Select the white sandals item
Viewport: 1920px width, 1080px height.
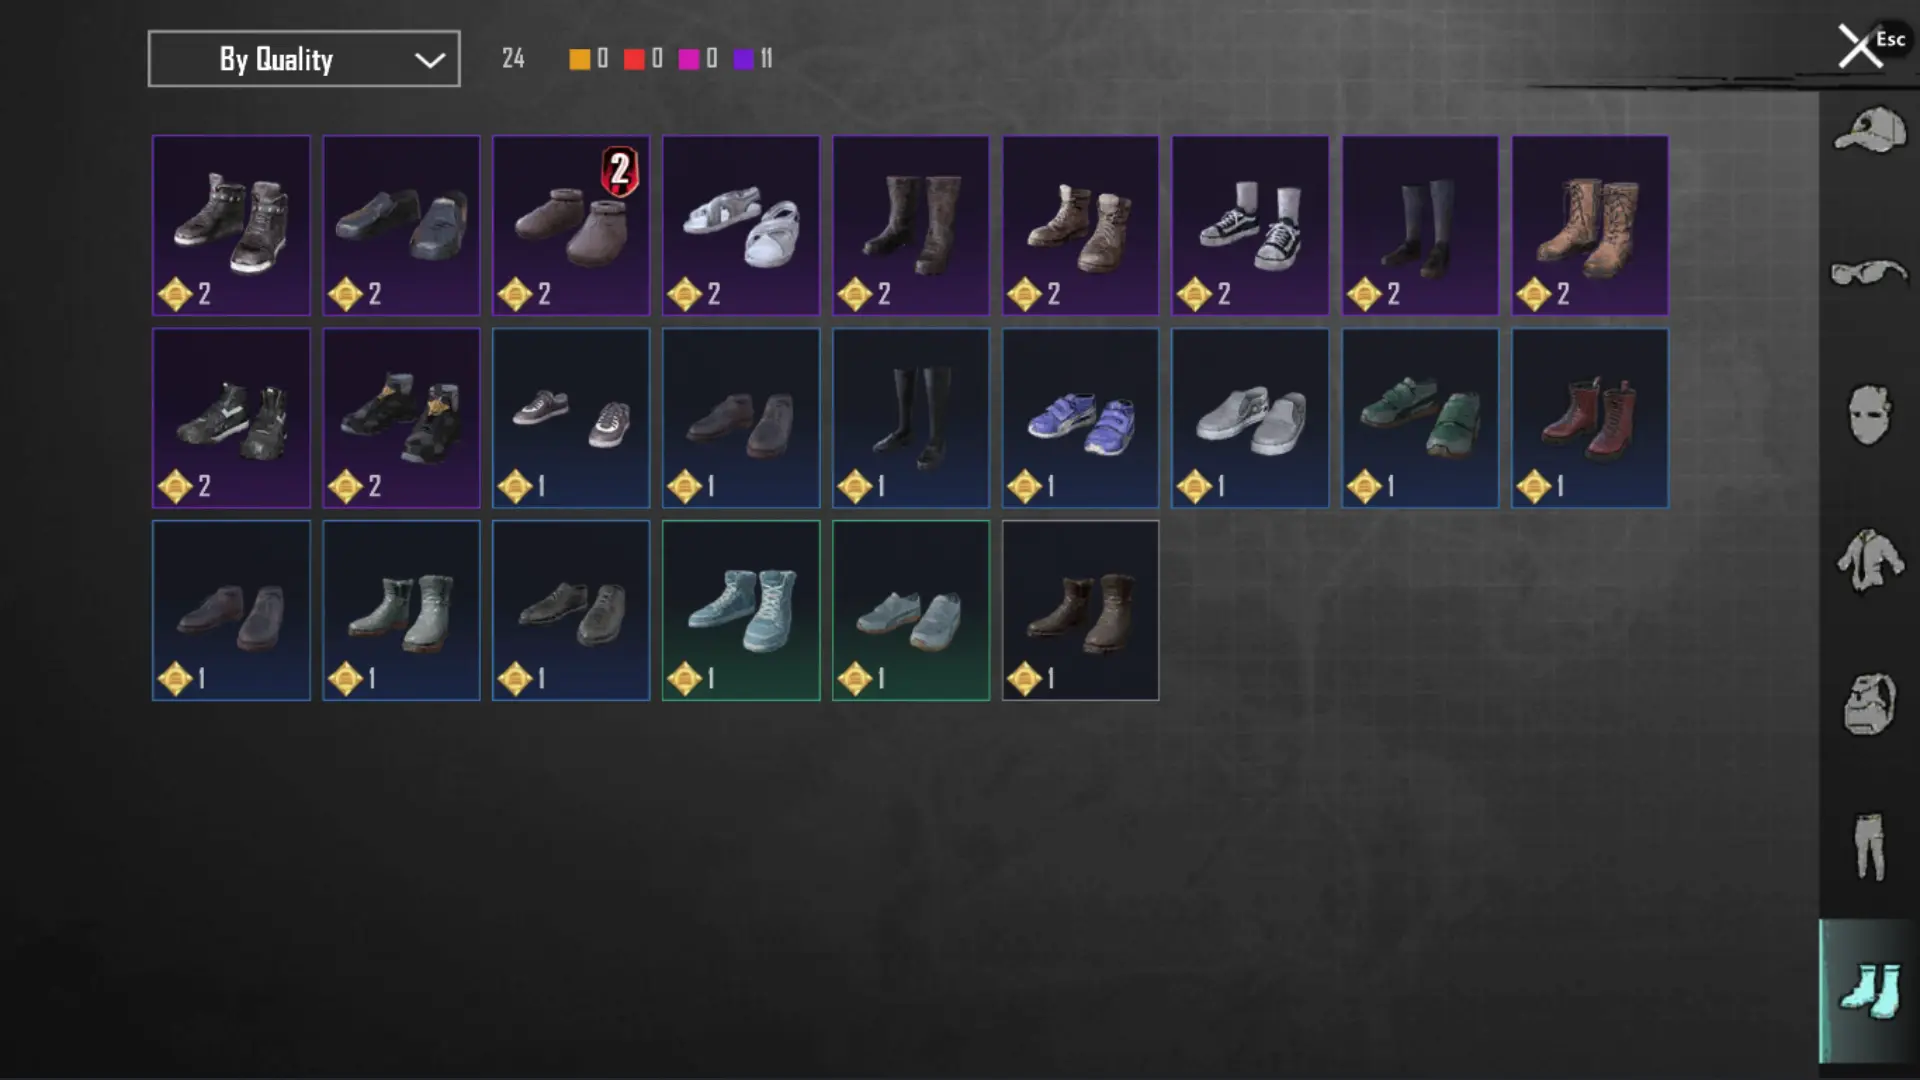(x=741, y=225)
